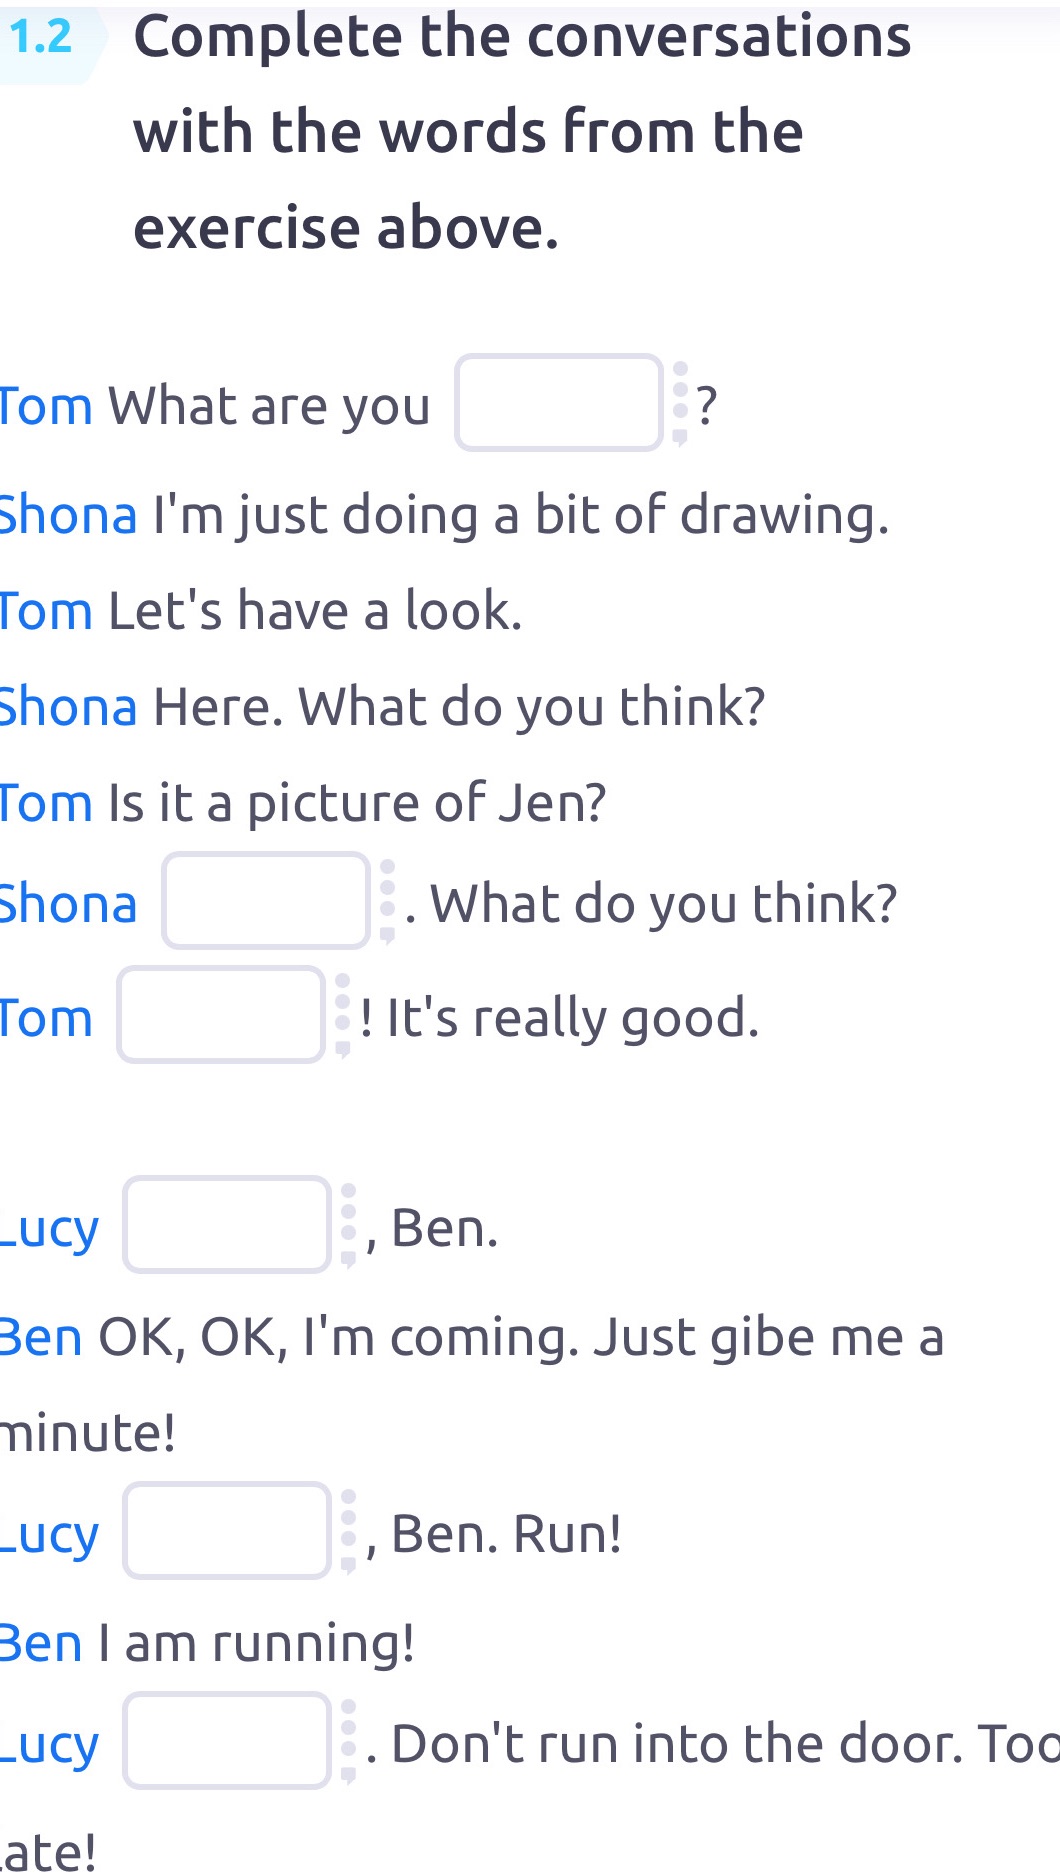The image size is (1060, 1874).
Task: Click the blue speaker name 'Tom'
Action: tap(44, 406)
